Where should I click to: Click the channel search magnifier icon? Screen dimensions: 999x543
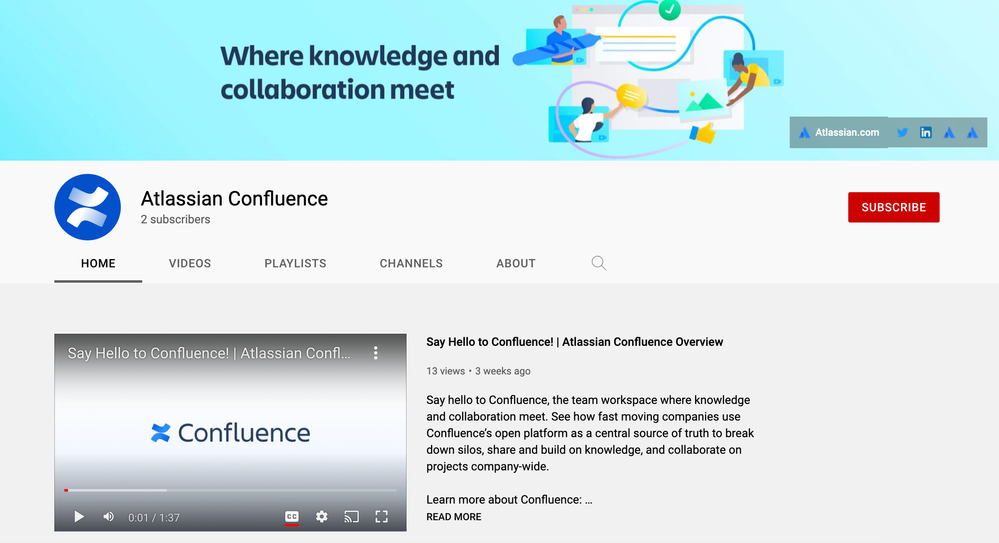tap(598, 263)
